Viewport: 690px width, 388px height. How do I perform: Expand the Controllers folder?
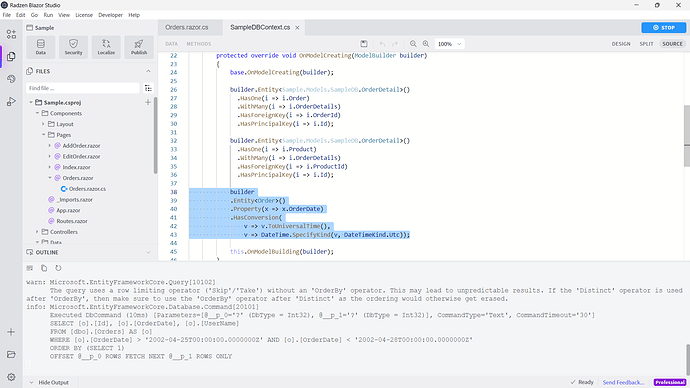click(x=37, y=232)
